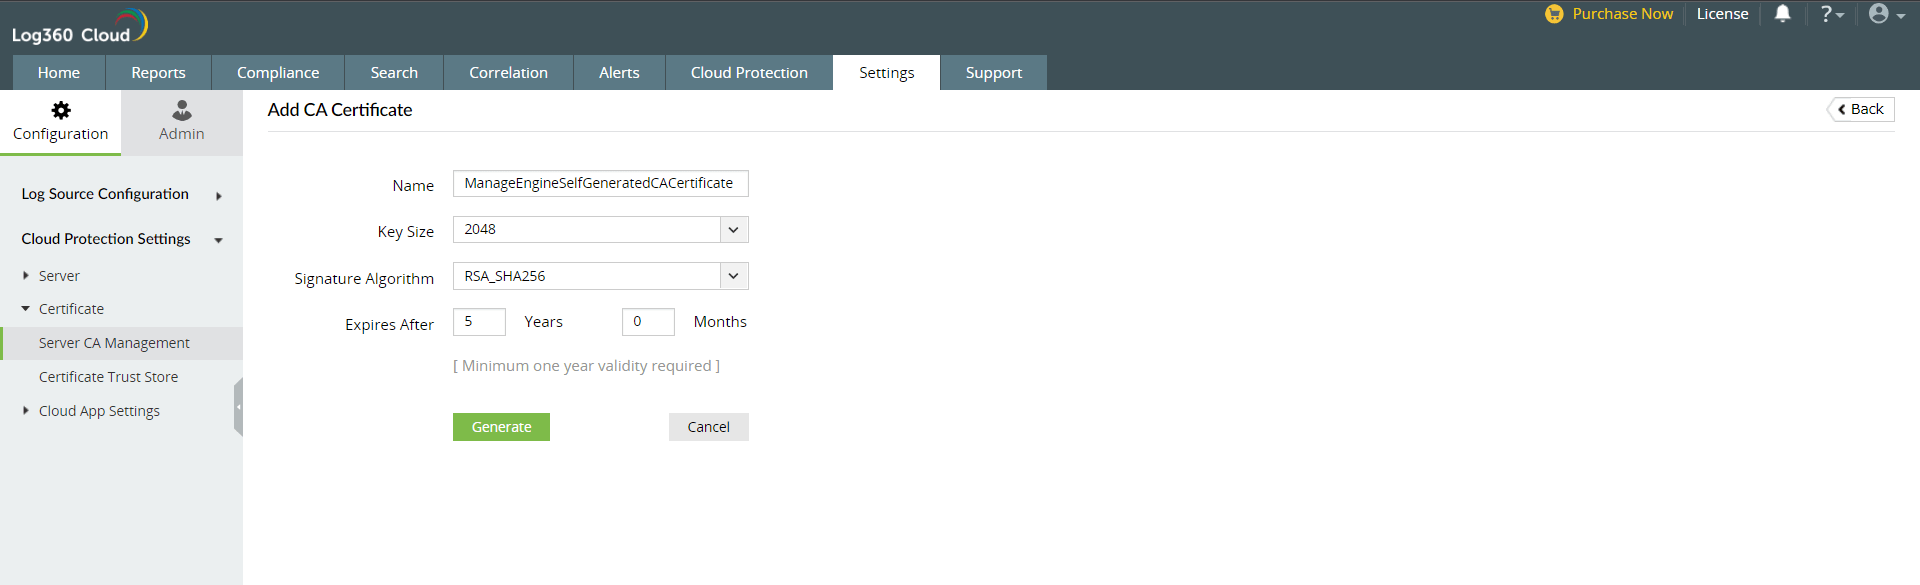Collapse the sidebar using its handle
The image size is (1920, 585).
tap(238, 407)
